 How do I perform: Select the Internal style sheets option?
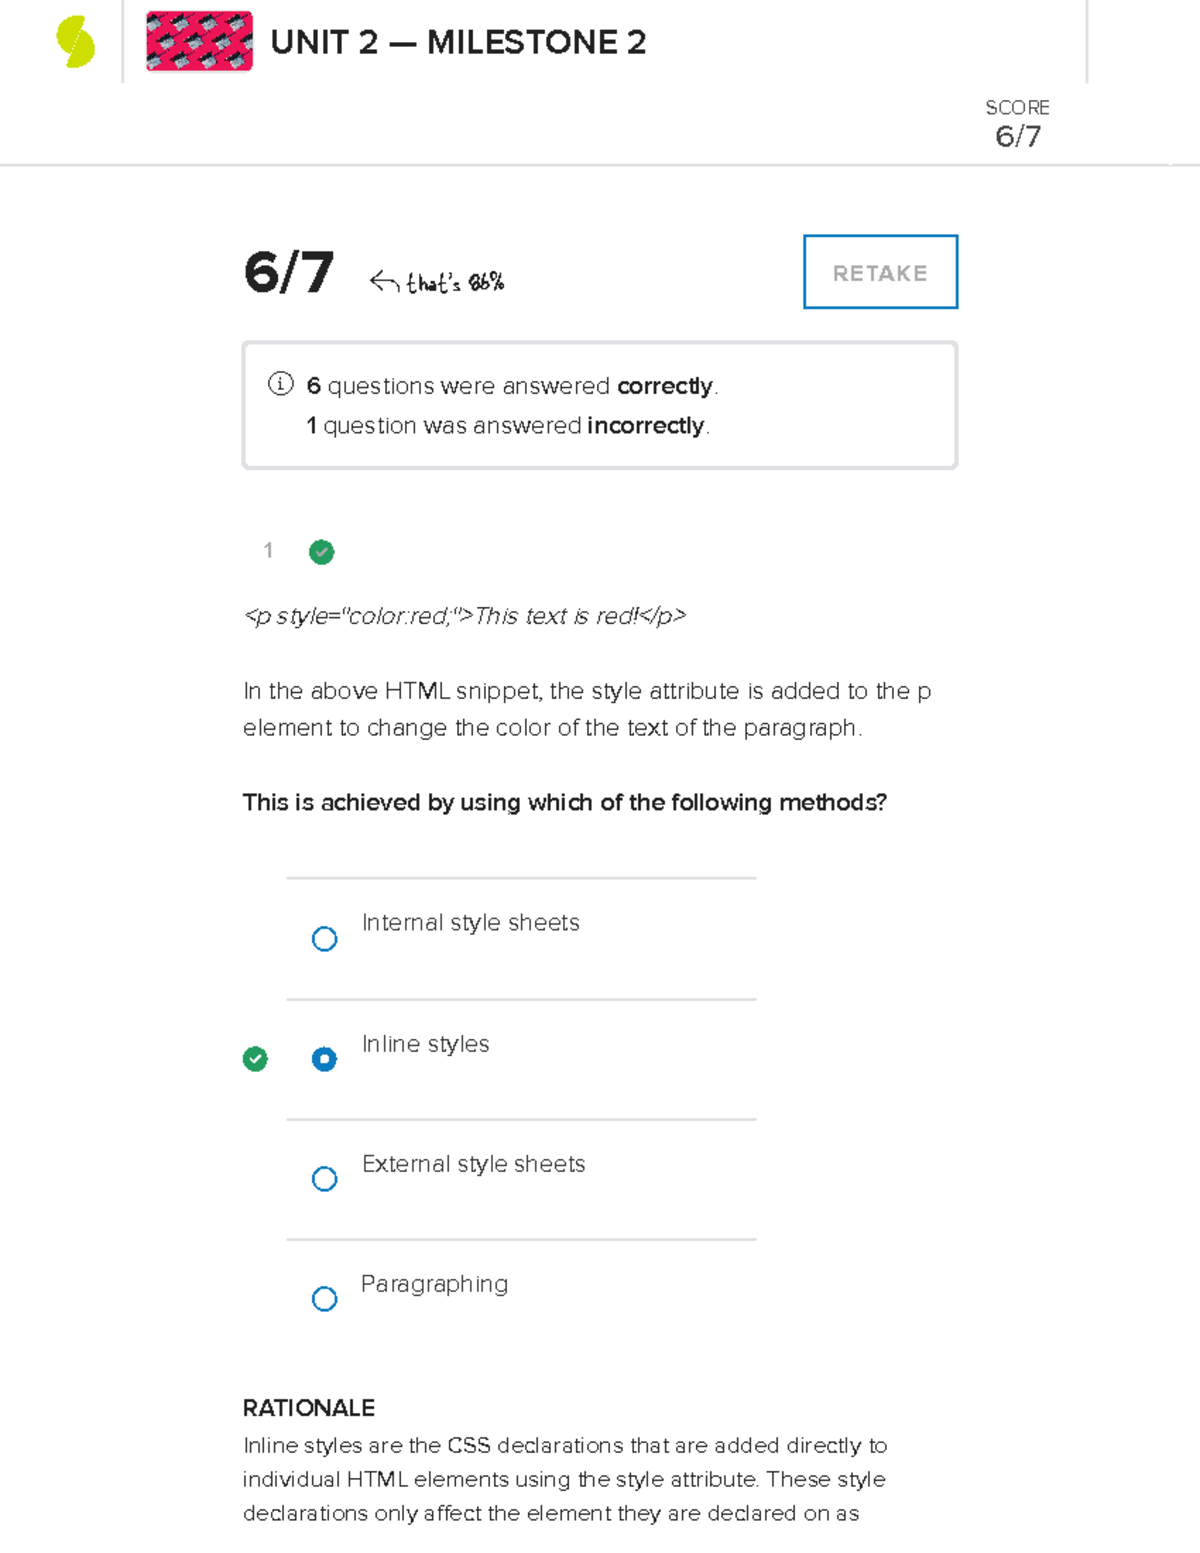click(x=324, y=938)
